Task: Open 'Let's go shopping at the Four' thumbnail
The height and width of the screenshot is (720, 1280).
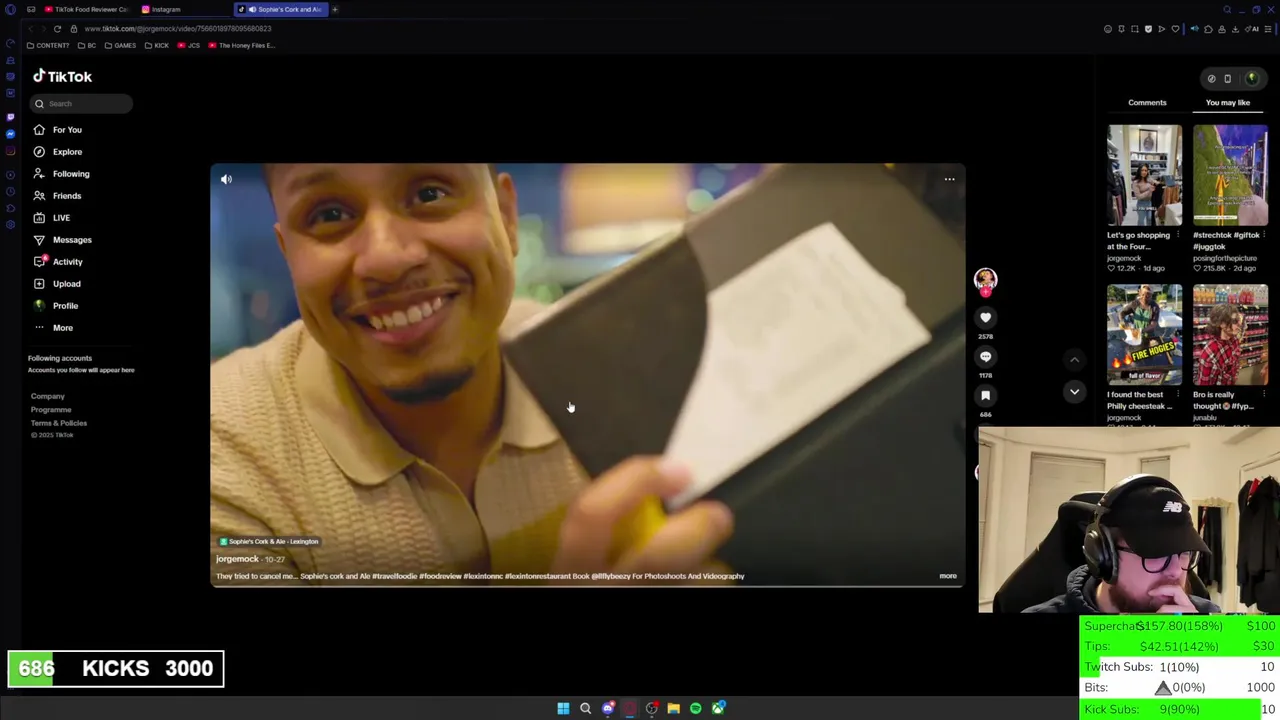Action: pos(1144,175)
